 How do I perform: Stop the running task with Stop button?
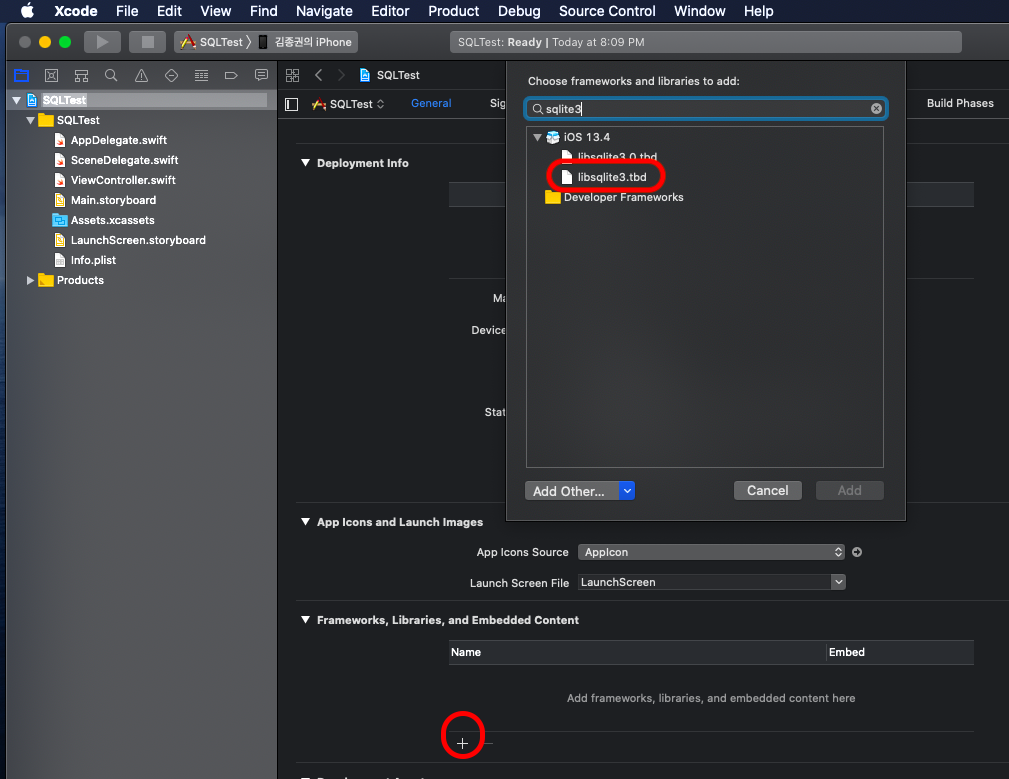[147, 42]
